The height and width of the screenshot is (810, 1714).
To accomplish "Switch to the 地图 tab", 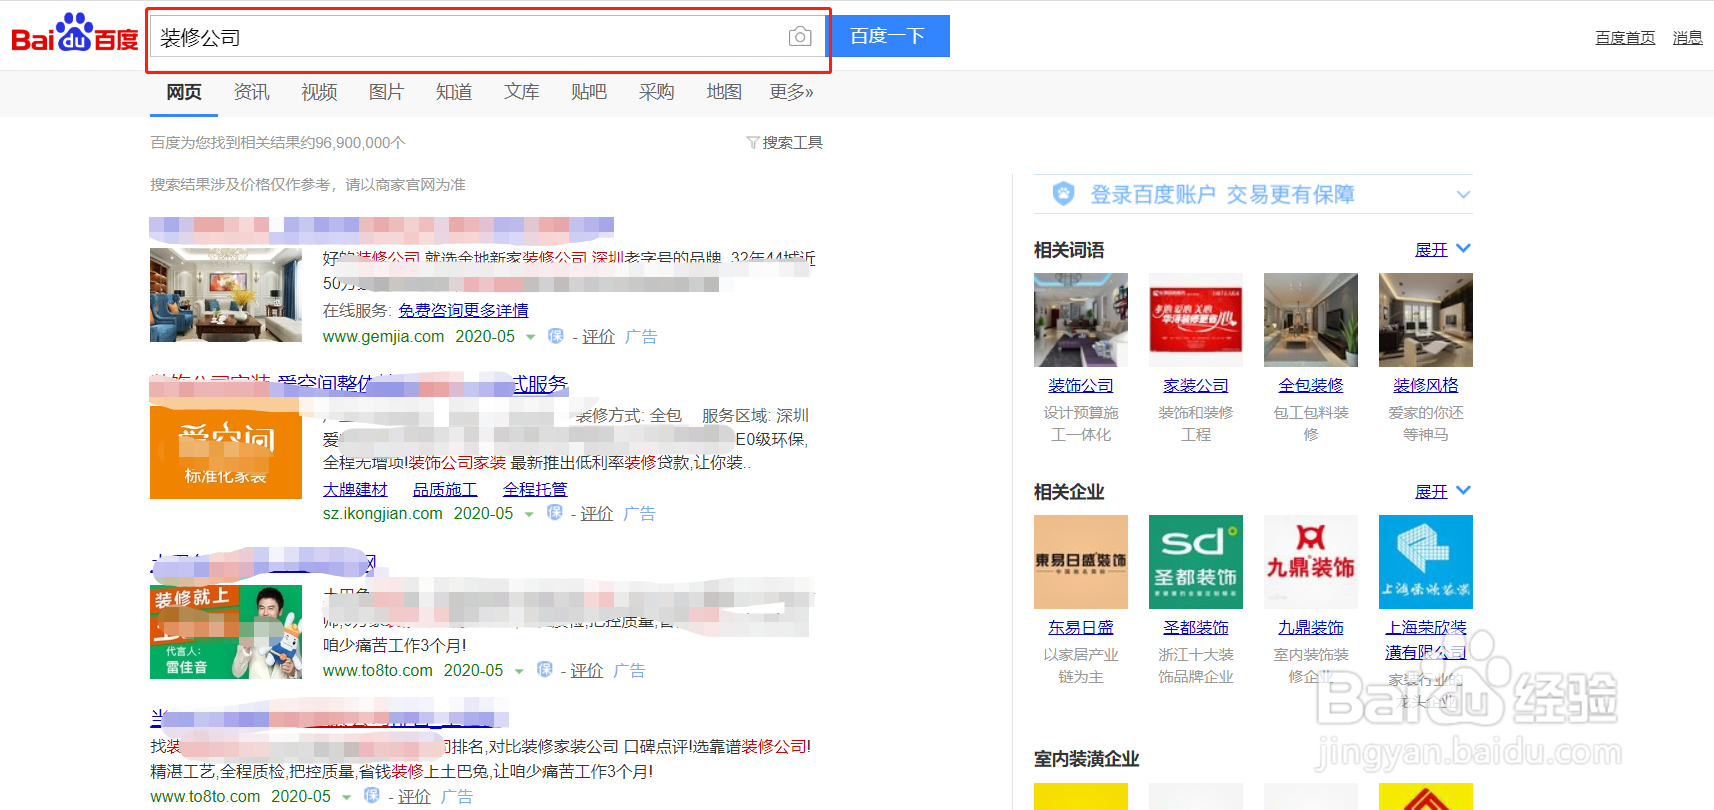I will tap(724, 92).
